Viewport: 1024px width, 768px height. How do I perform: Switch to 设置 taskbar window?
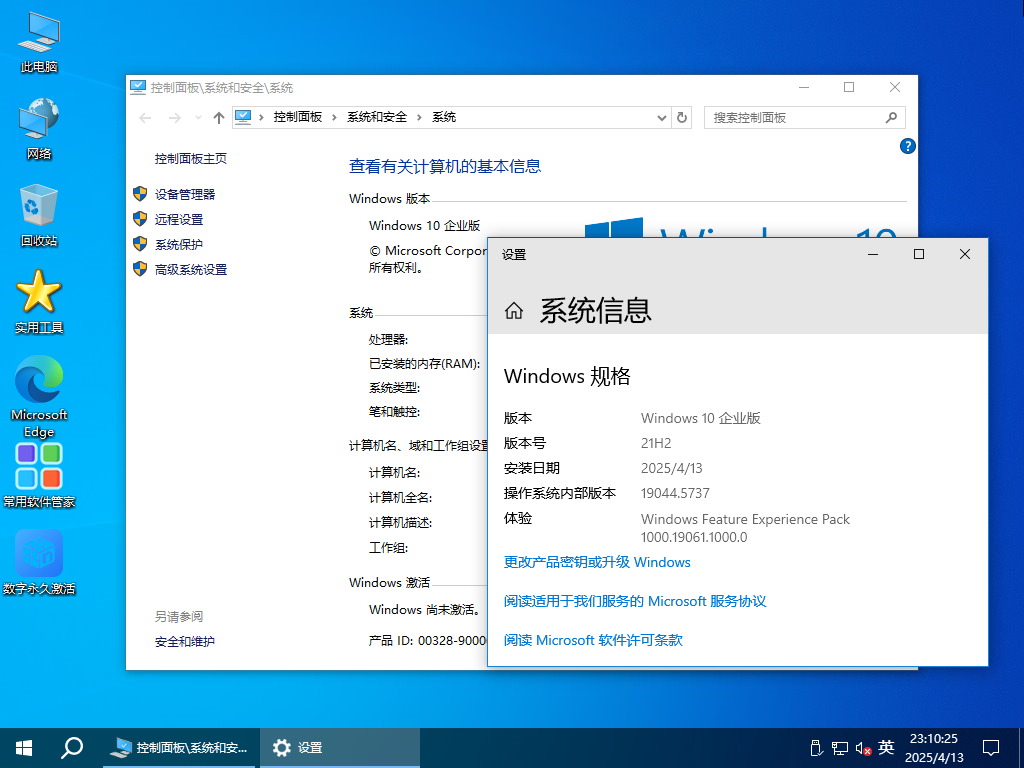(x=340, y=748)
